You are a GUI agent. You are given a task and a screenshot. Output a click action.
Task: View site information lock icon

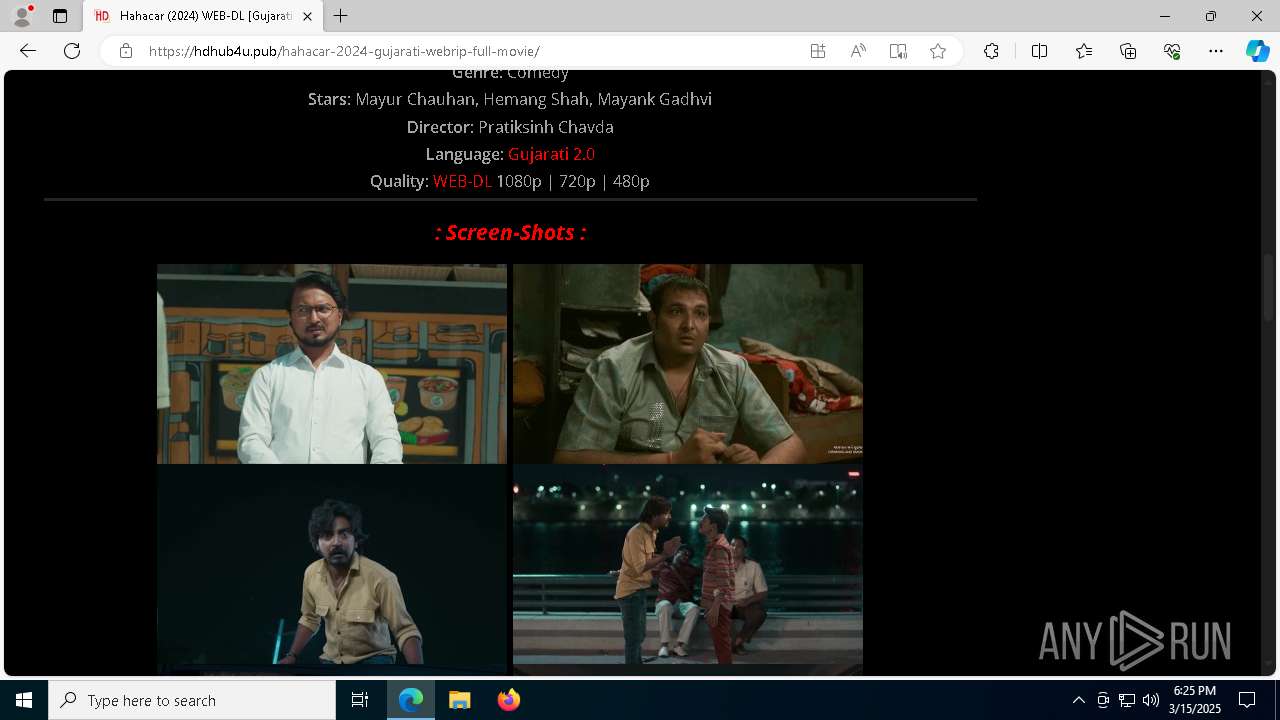126,51
